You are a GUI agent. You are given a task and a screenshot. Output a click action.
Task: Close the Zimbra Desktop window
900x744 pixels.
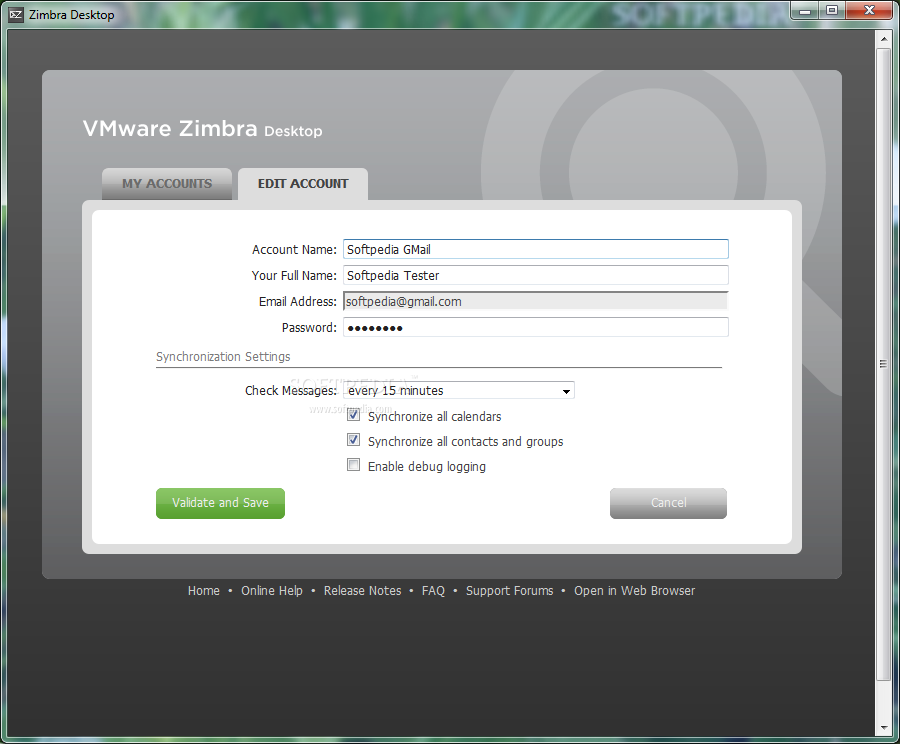869,10
